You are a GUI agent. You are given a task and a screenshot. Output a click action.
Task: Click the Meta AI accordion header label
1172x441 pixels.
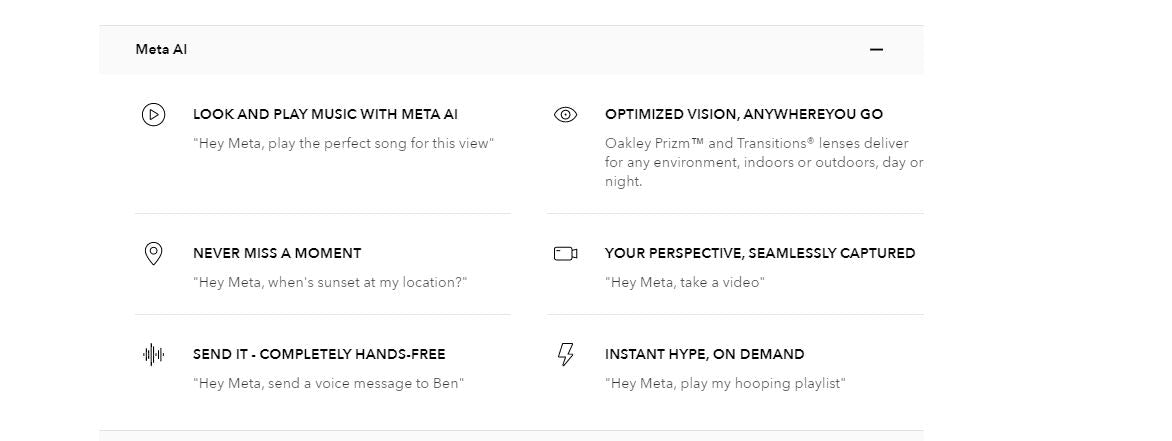(x=161, y=50)
